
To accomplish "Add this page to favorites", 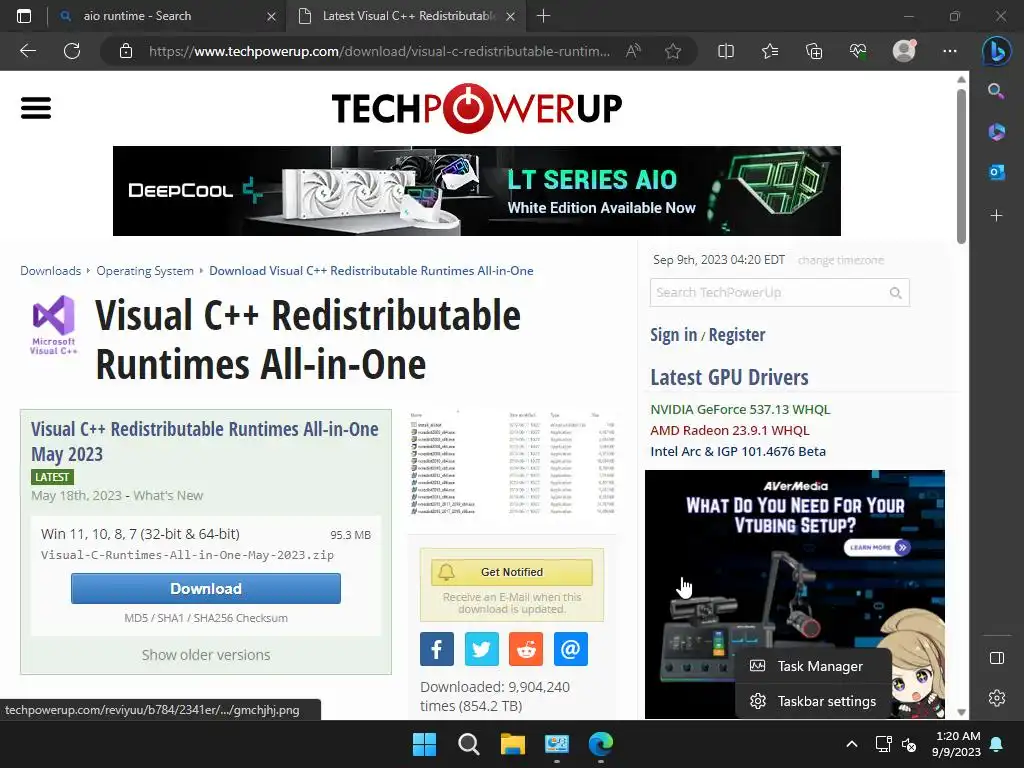I will click(673, 51).
